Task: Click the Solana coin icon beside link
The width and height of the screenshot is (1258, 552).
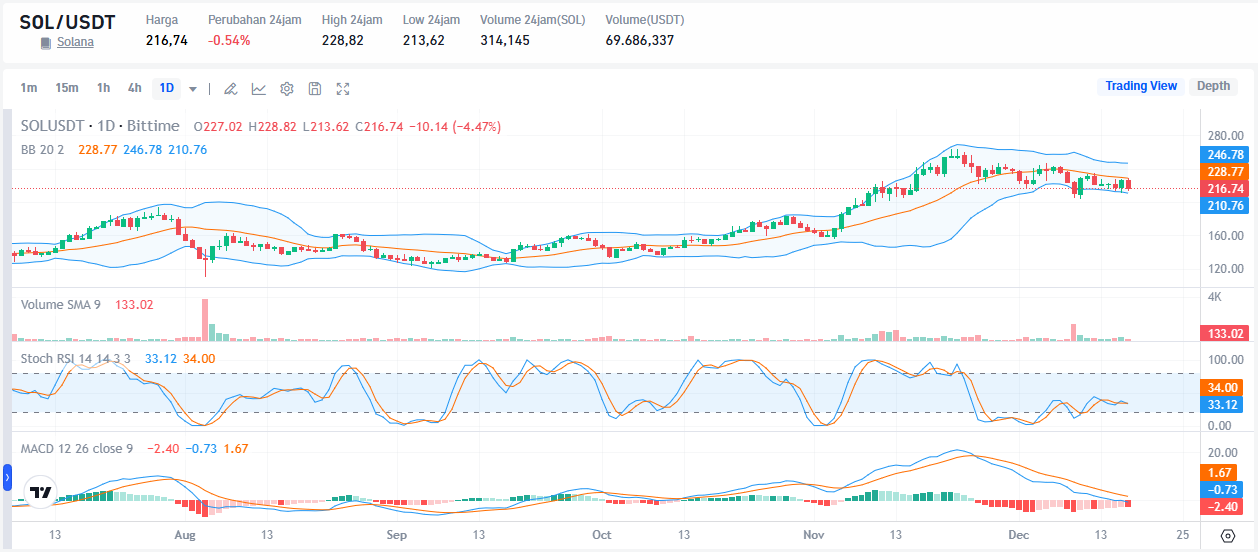Action: (x=46, y=43)
